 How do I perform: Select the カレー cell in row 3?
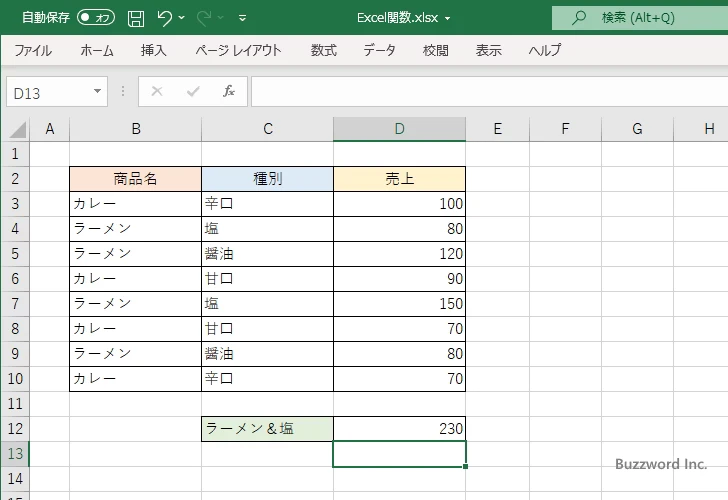click(136, 204)
